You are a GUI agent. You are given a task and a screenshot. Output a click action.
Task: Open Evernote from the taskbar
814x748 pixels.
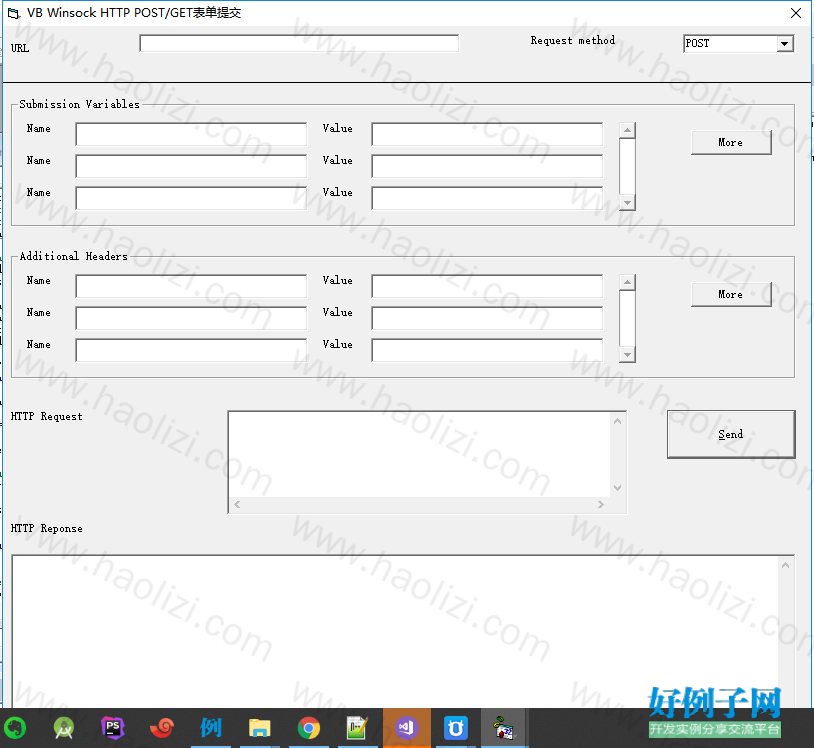[15, 728]
